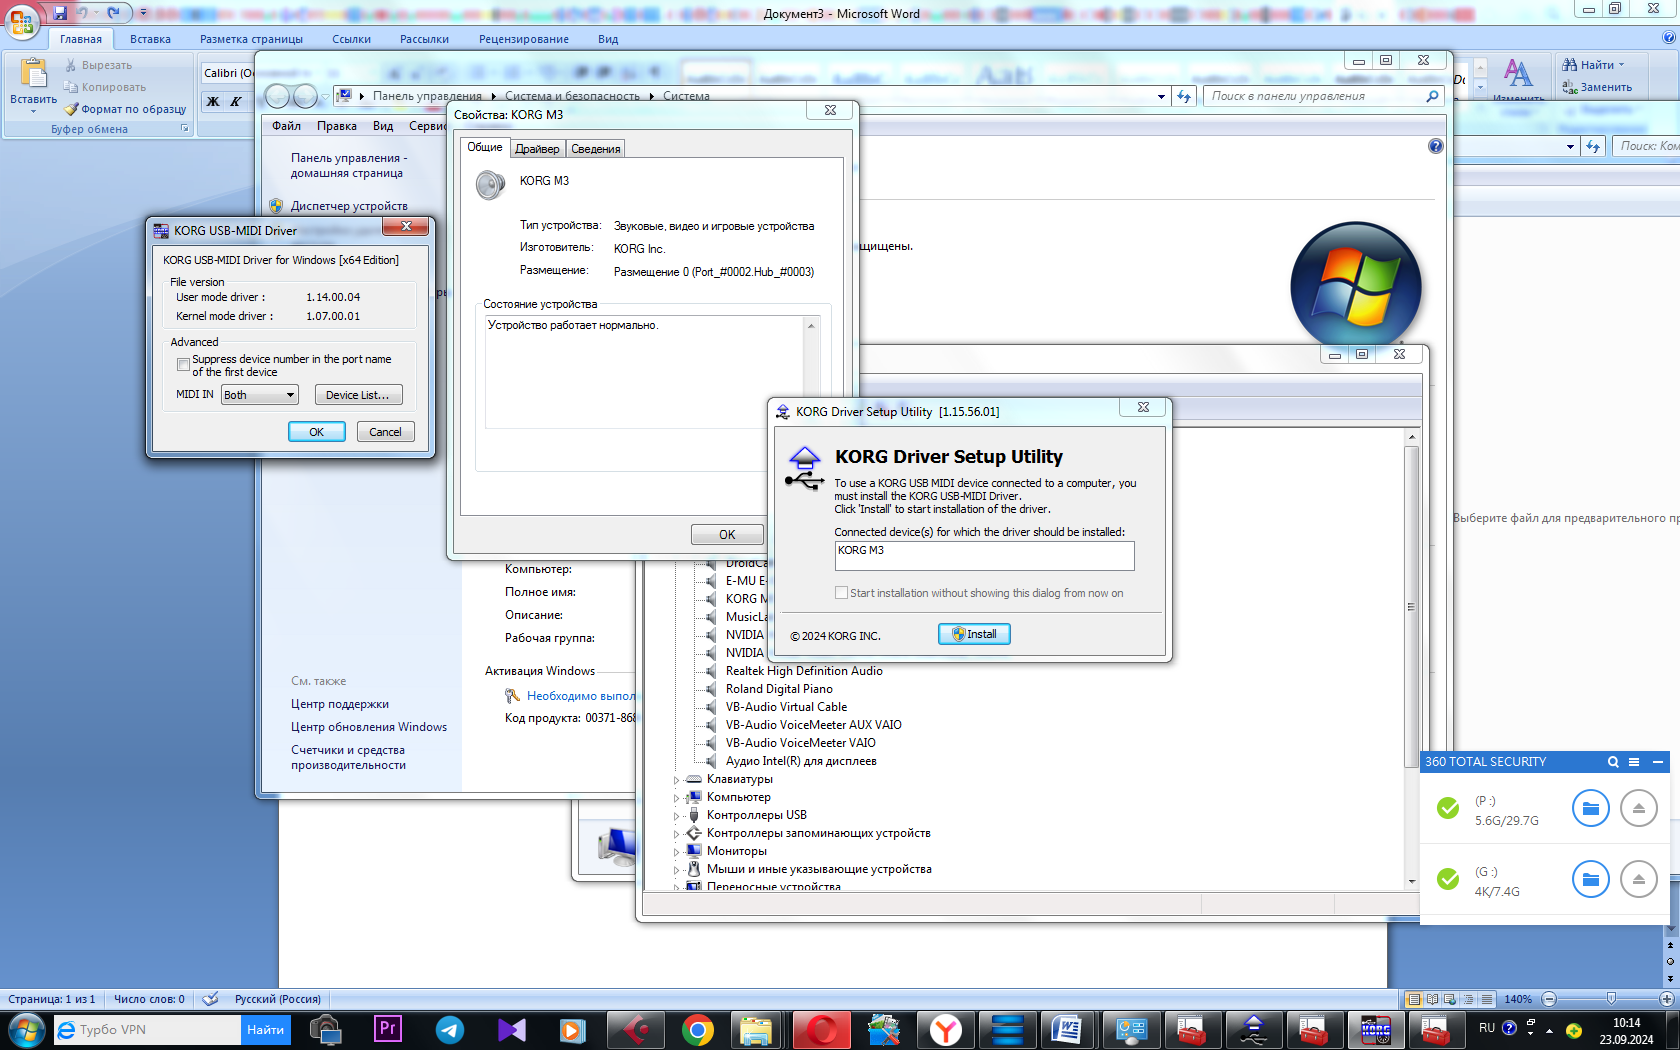Screen dimensions: 1680x1050
Task: Open the G: drive folder in 360 Total Security
Action: coord(1590,880)
